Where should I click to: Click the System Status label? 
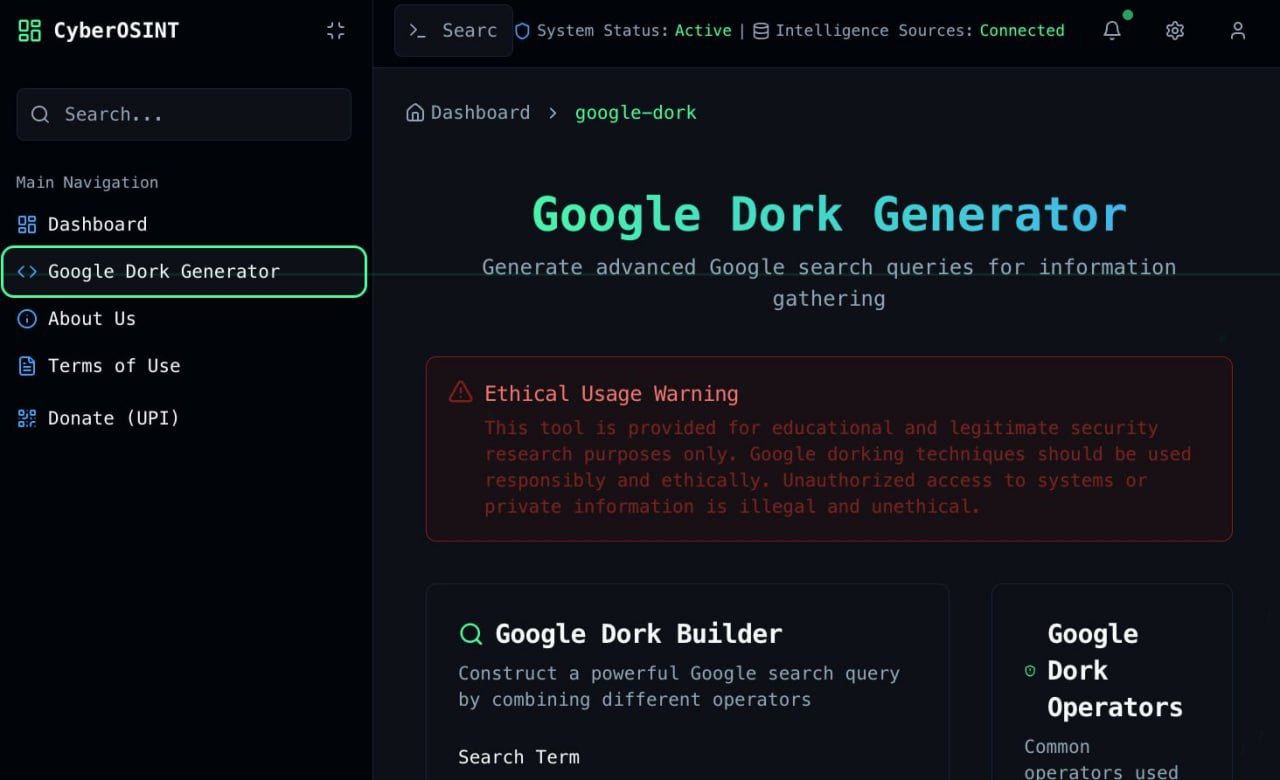pos(603,31)
